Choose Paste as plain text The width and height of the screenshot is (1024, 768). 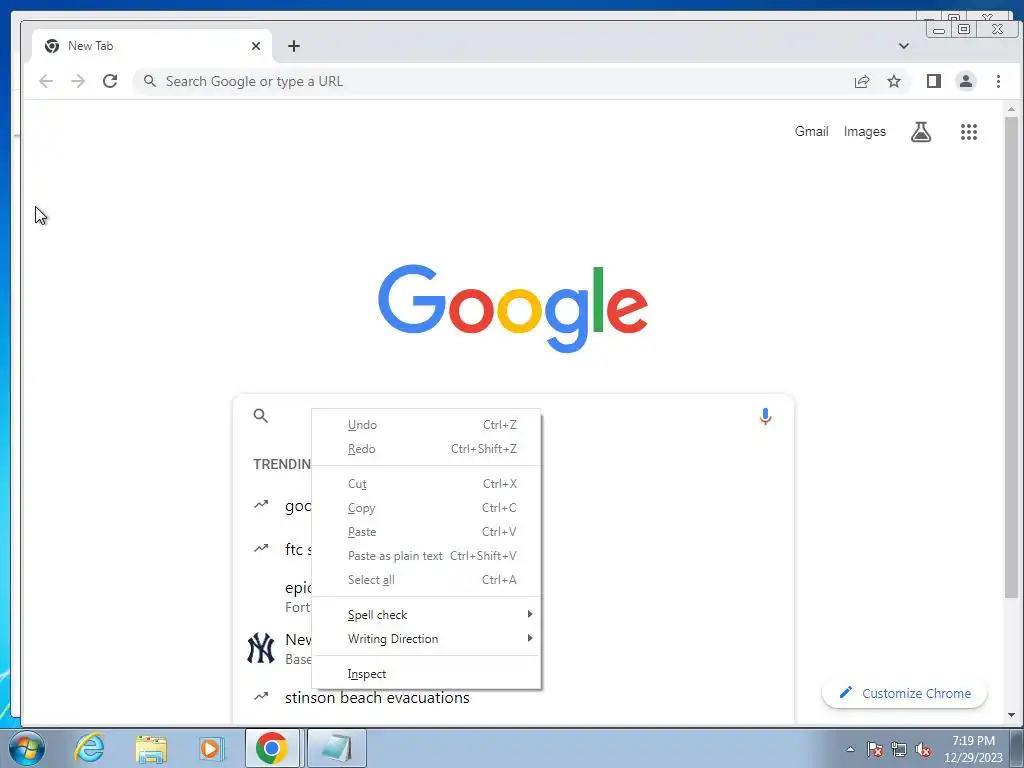(426, 556)
